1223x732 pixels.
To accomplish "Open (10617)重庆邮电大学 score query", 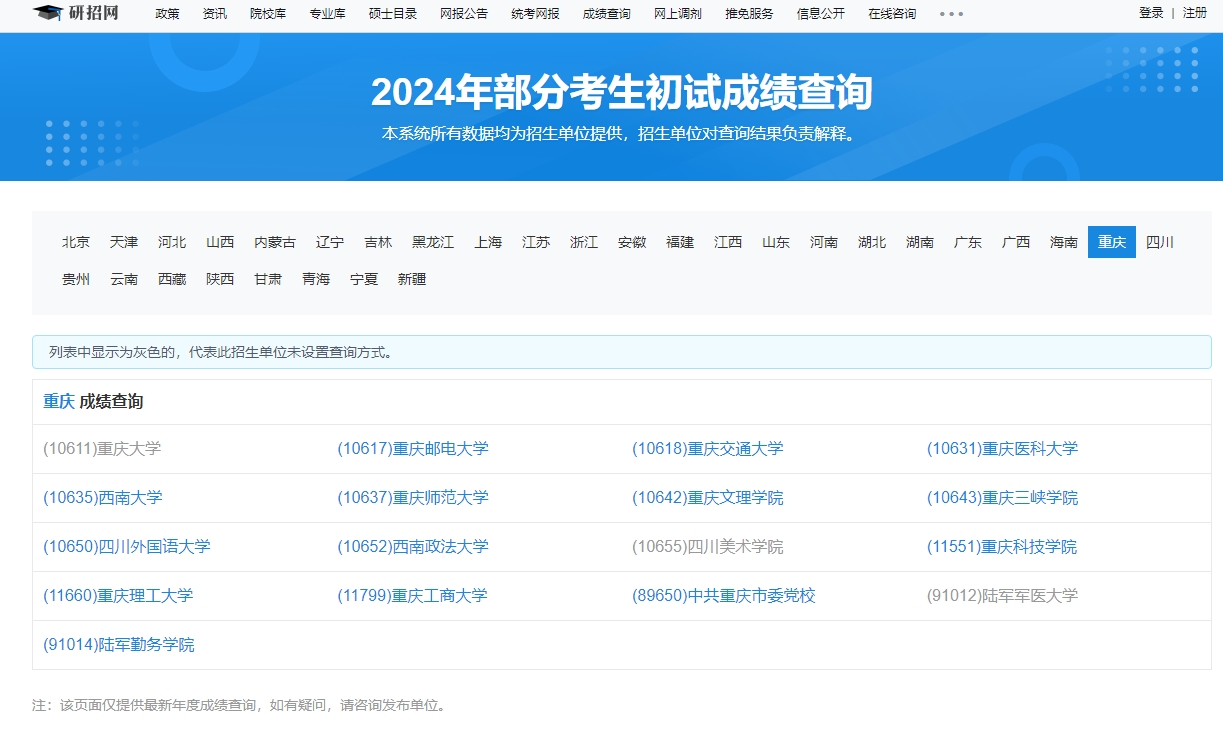I will click(413, 449).
